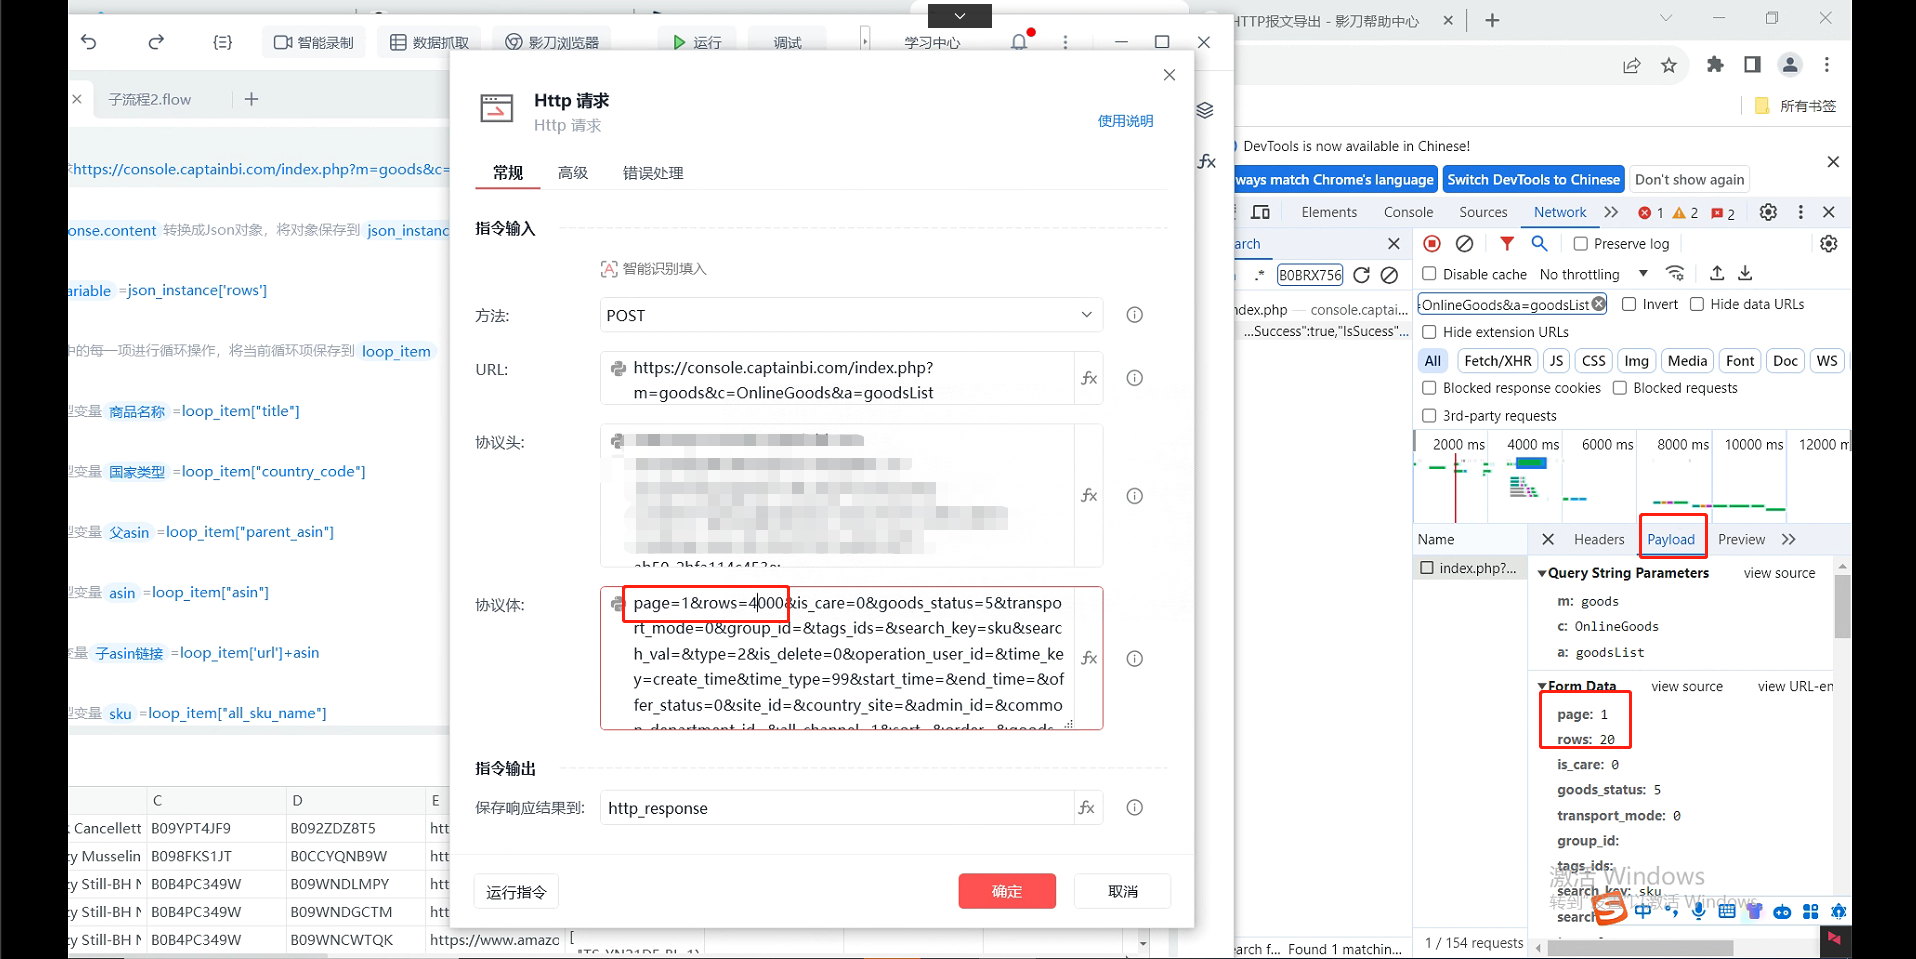1916x959 pixels.
Task: Open the DevTools Console tab
Action: click(1408, 212)
